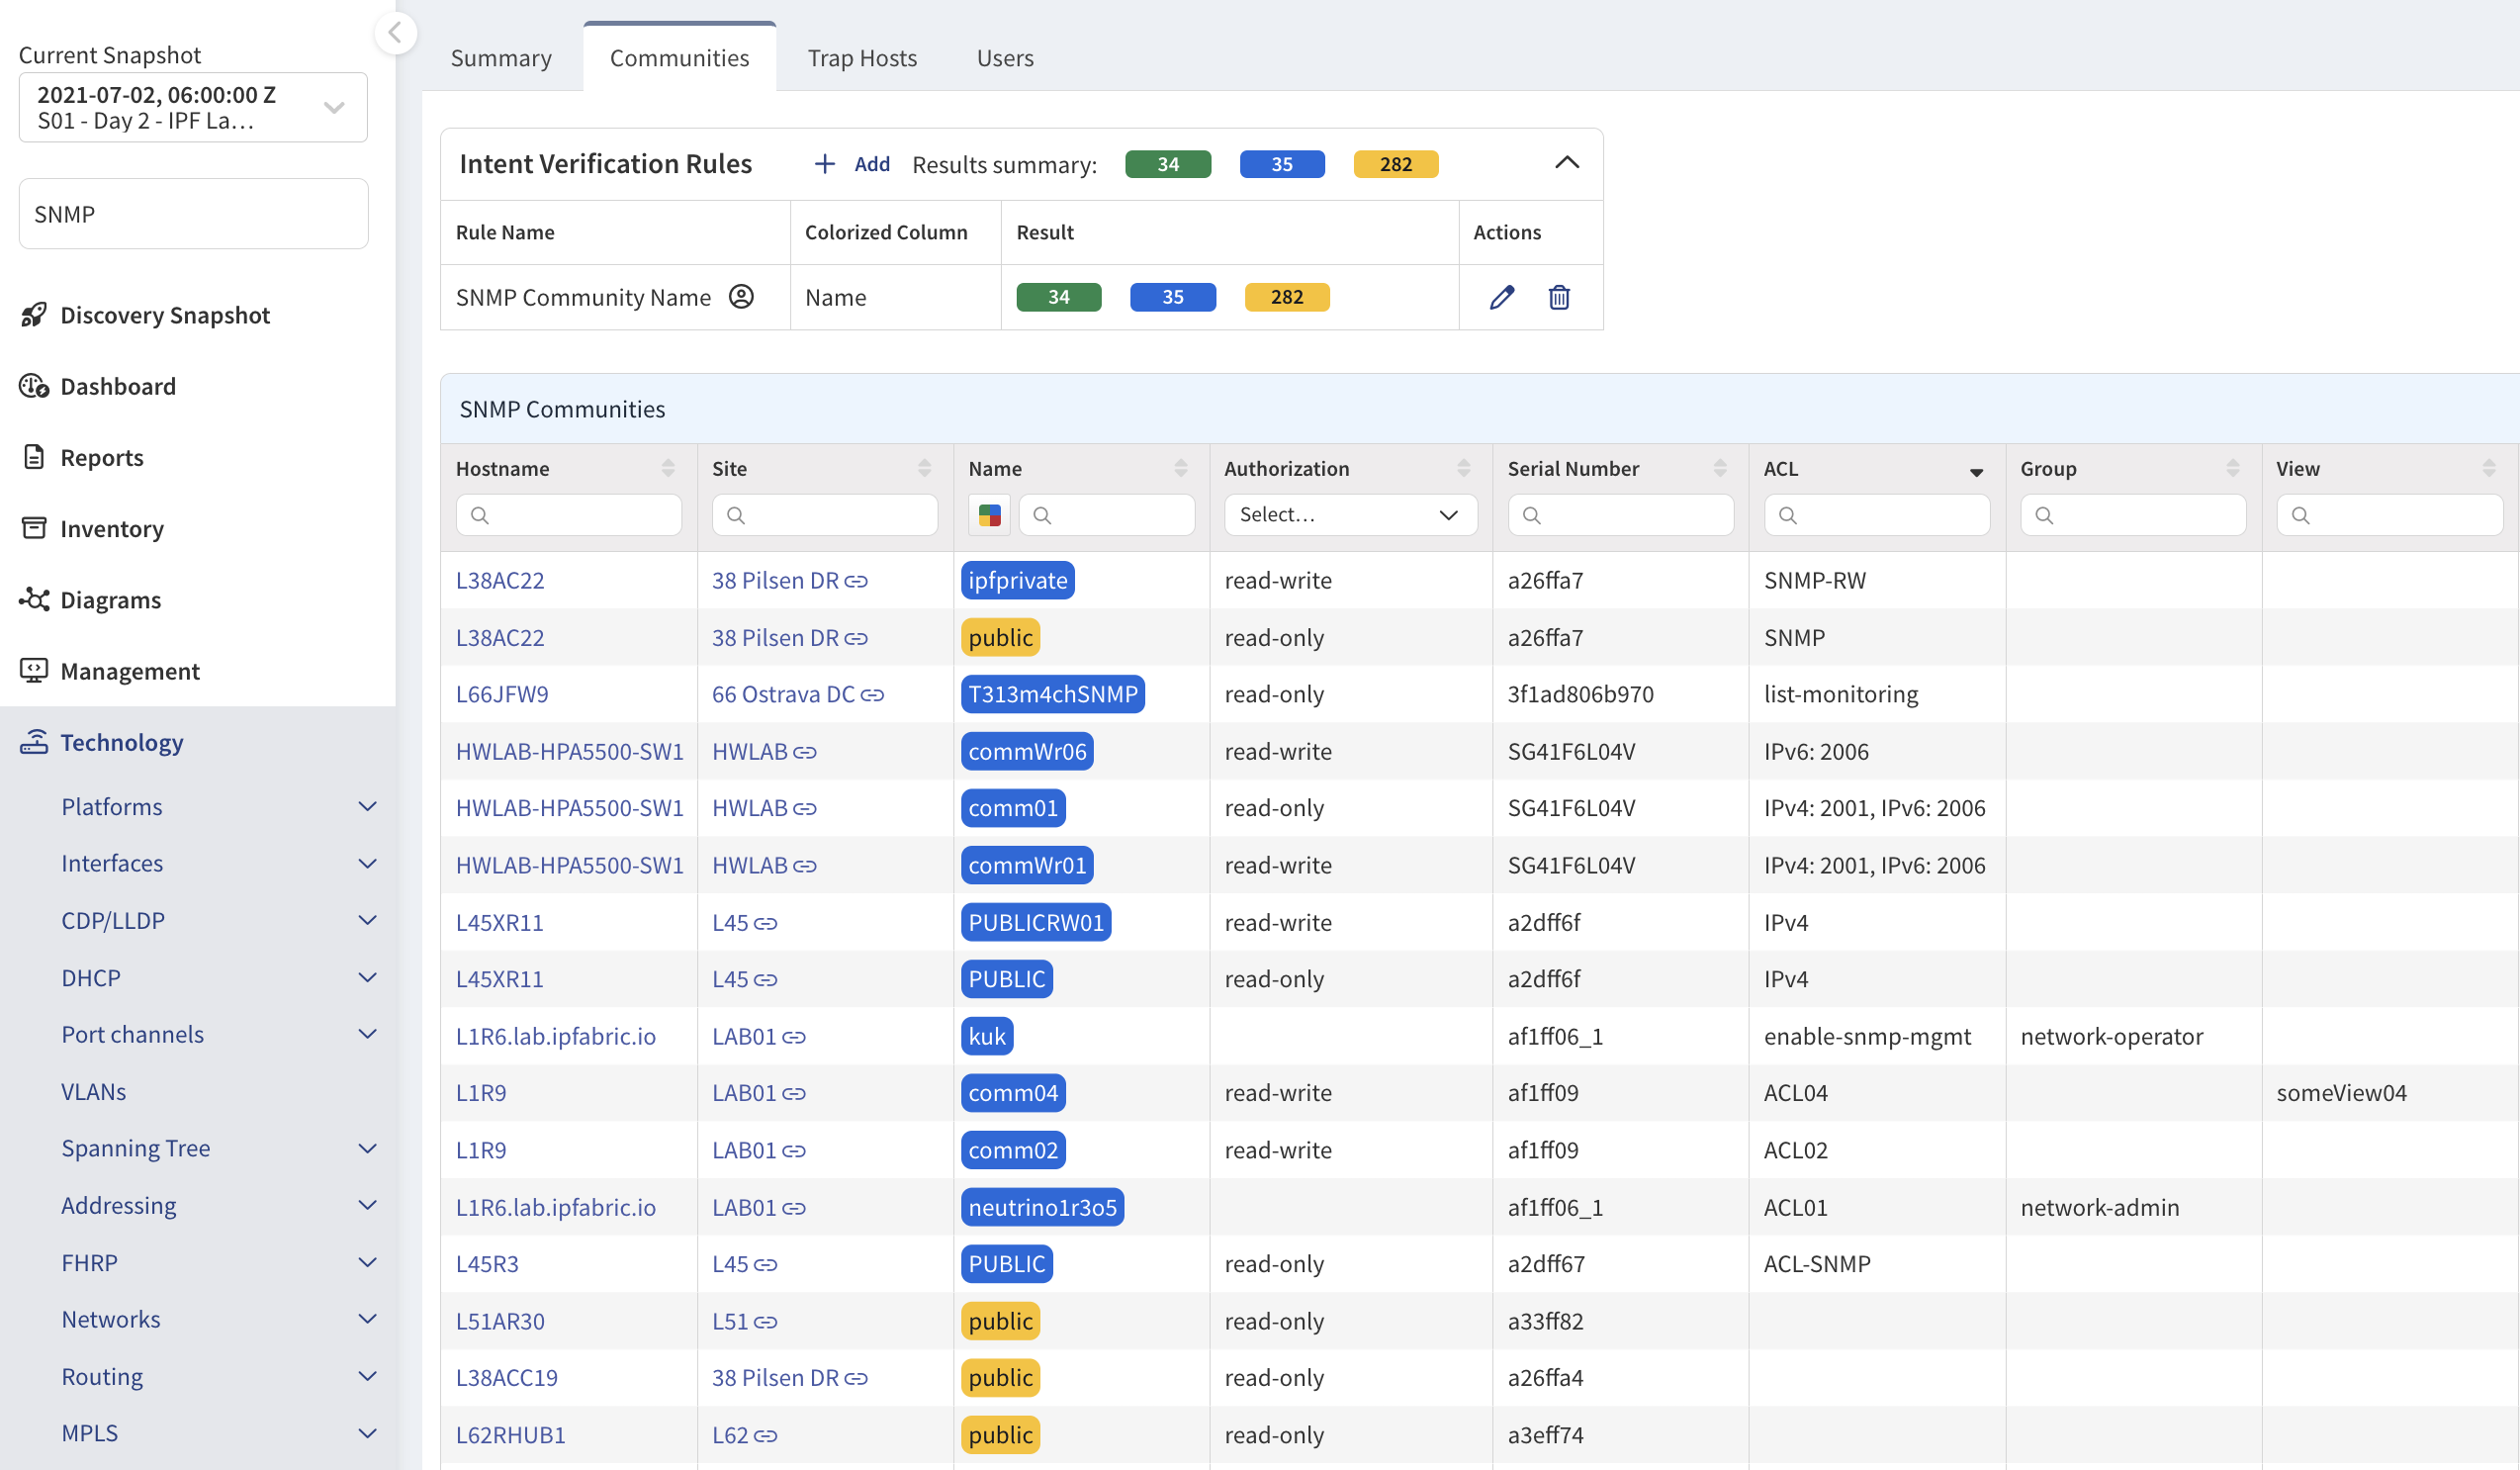Open the Authorization Select dropdown
The height and width of the screenshot is (1470, 2520).
pyautogui.click(x=1350, y=515)
